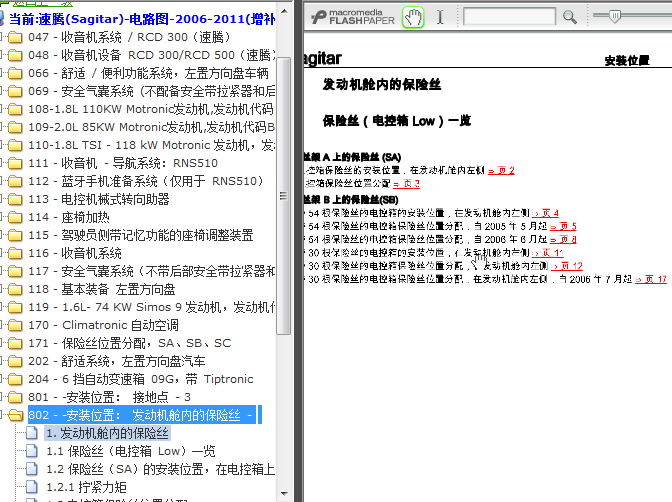Viewport: 672px width, 502px height.
Task: Select 115 - 驾驶员侧带记忆功能的座椅调整装置
Action: pyautogui.click(x=141, y=235)
